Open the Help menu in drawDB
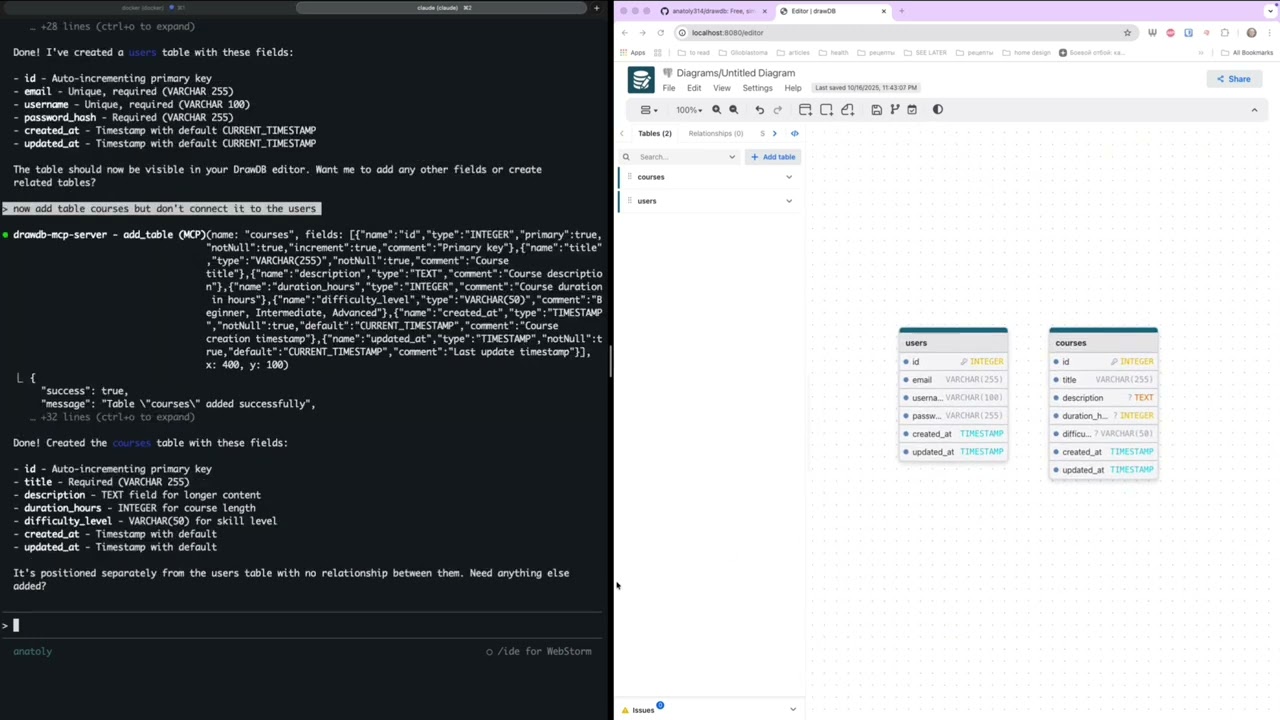Viewport: 1280px width, 720px height. [793, 88]
